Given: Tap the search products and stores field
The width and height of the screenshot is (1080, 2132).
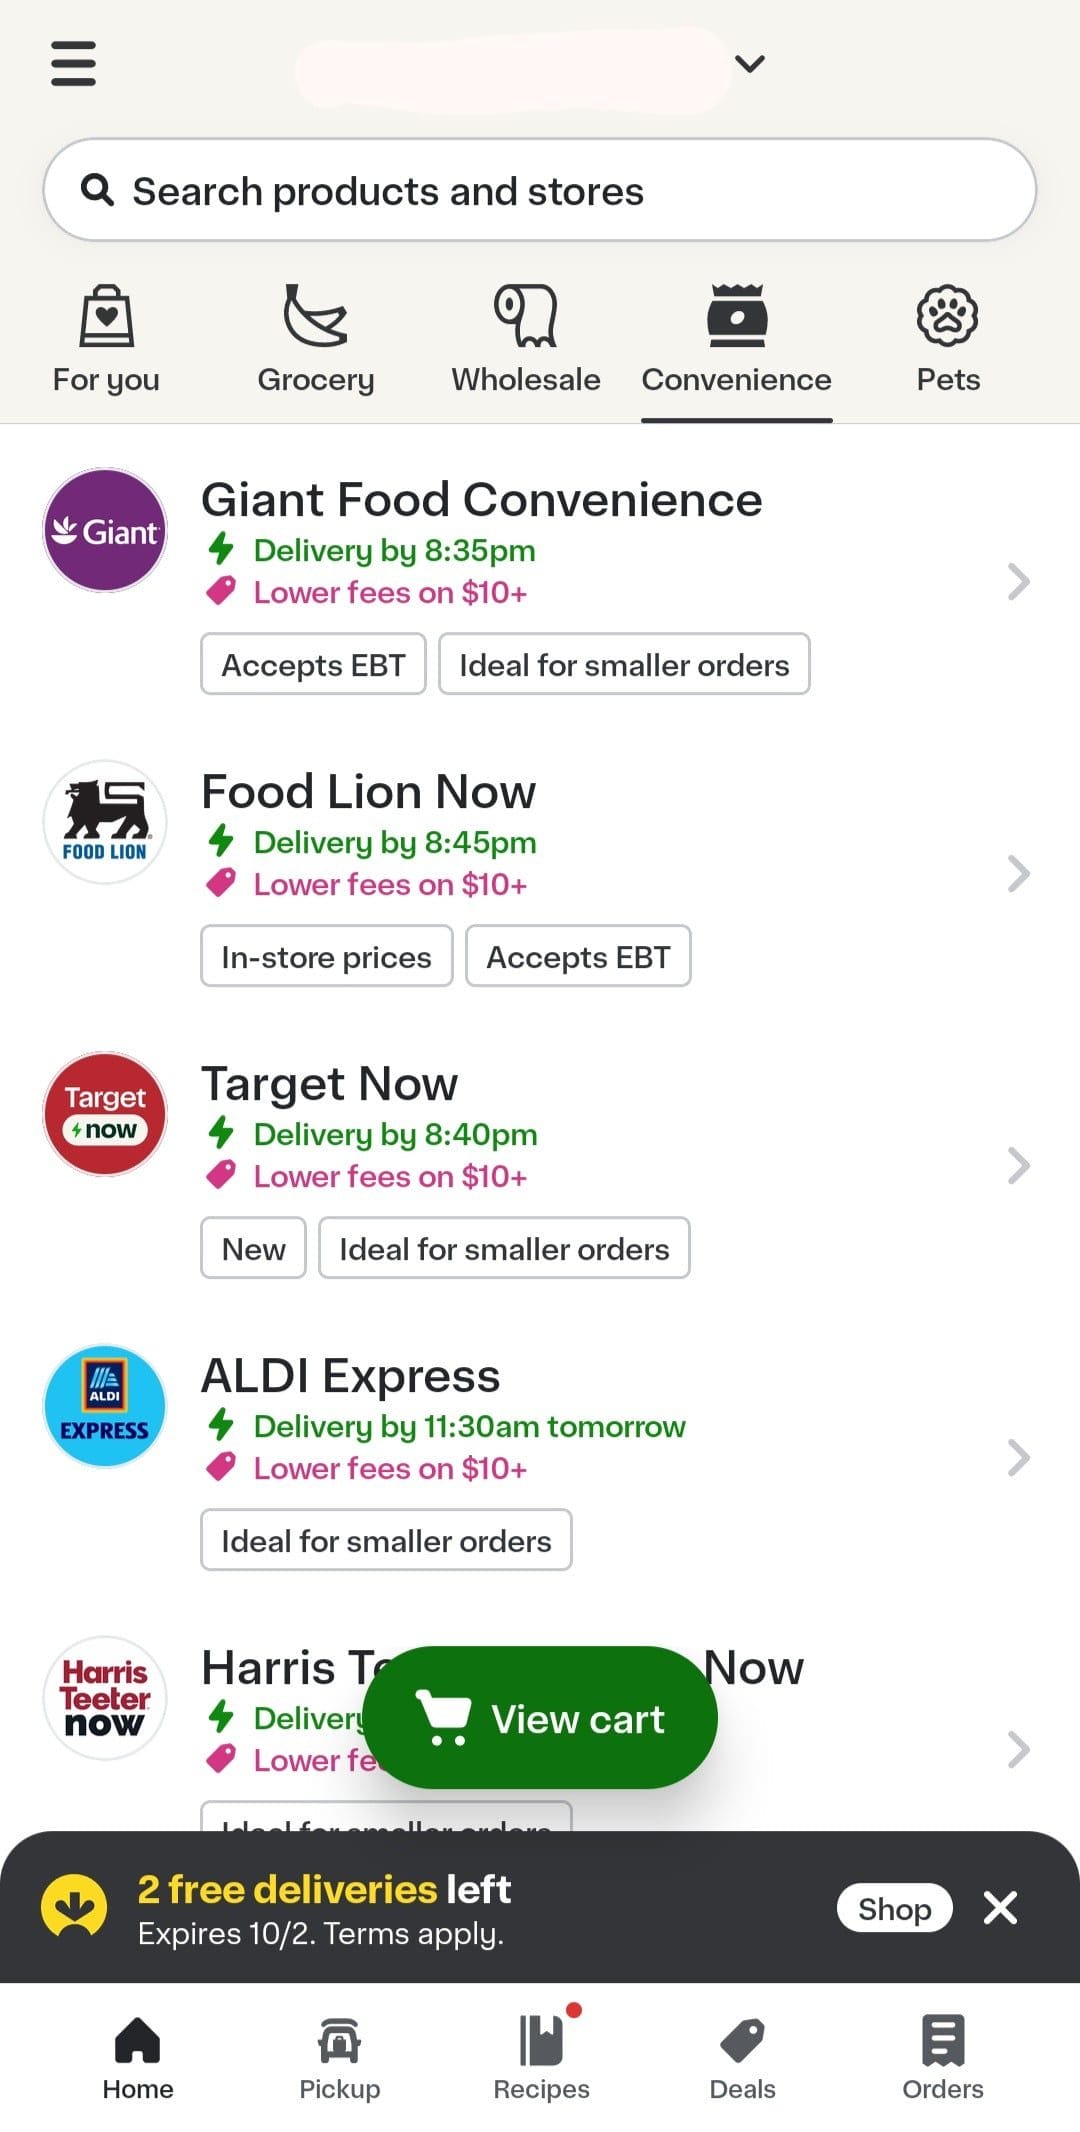Looking at the screenshot, I should tap(539, 190).
